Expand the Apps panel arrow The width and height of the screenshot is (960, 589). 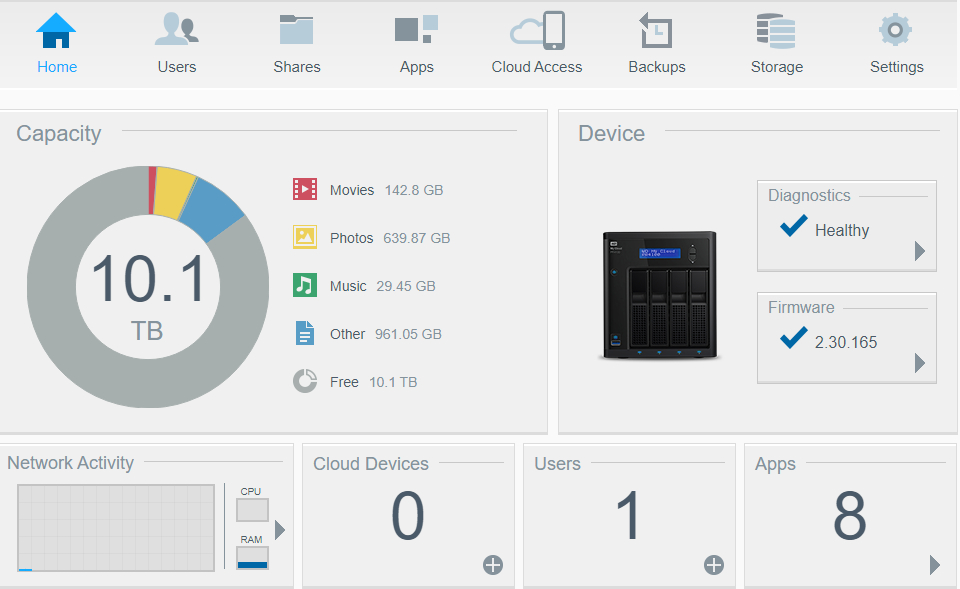coord(934,565)
